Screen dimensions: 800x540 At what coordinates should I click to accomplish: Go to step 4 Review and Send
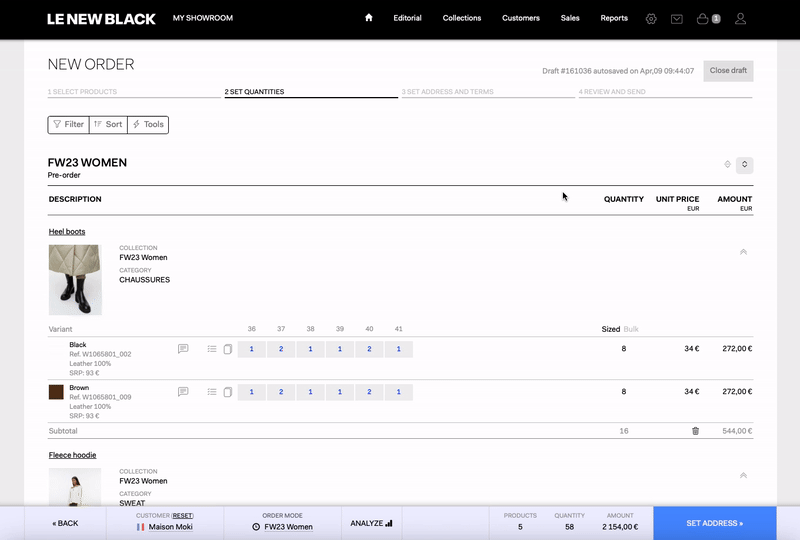tap(665, 92)
